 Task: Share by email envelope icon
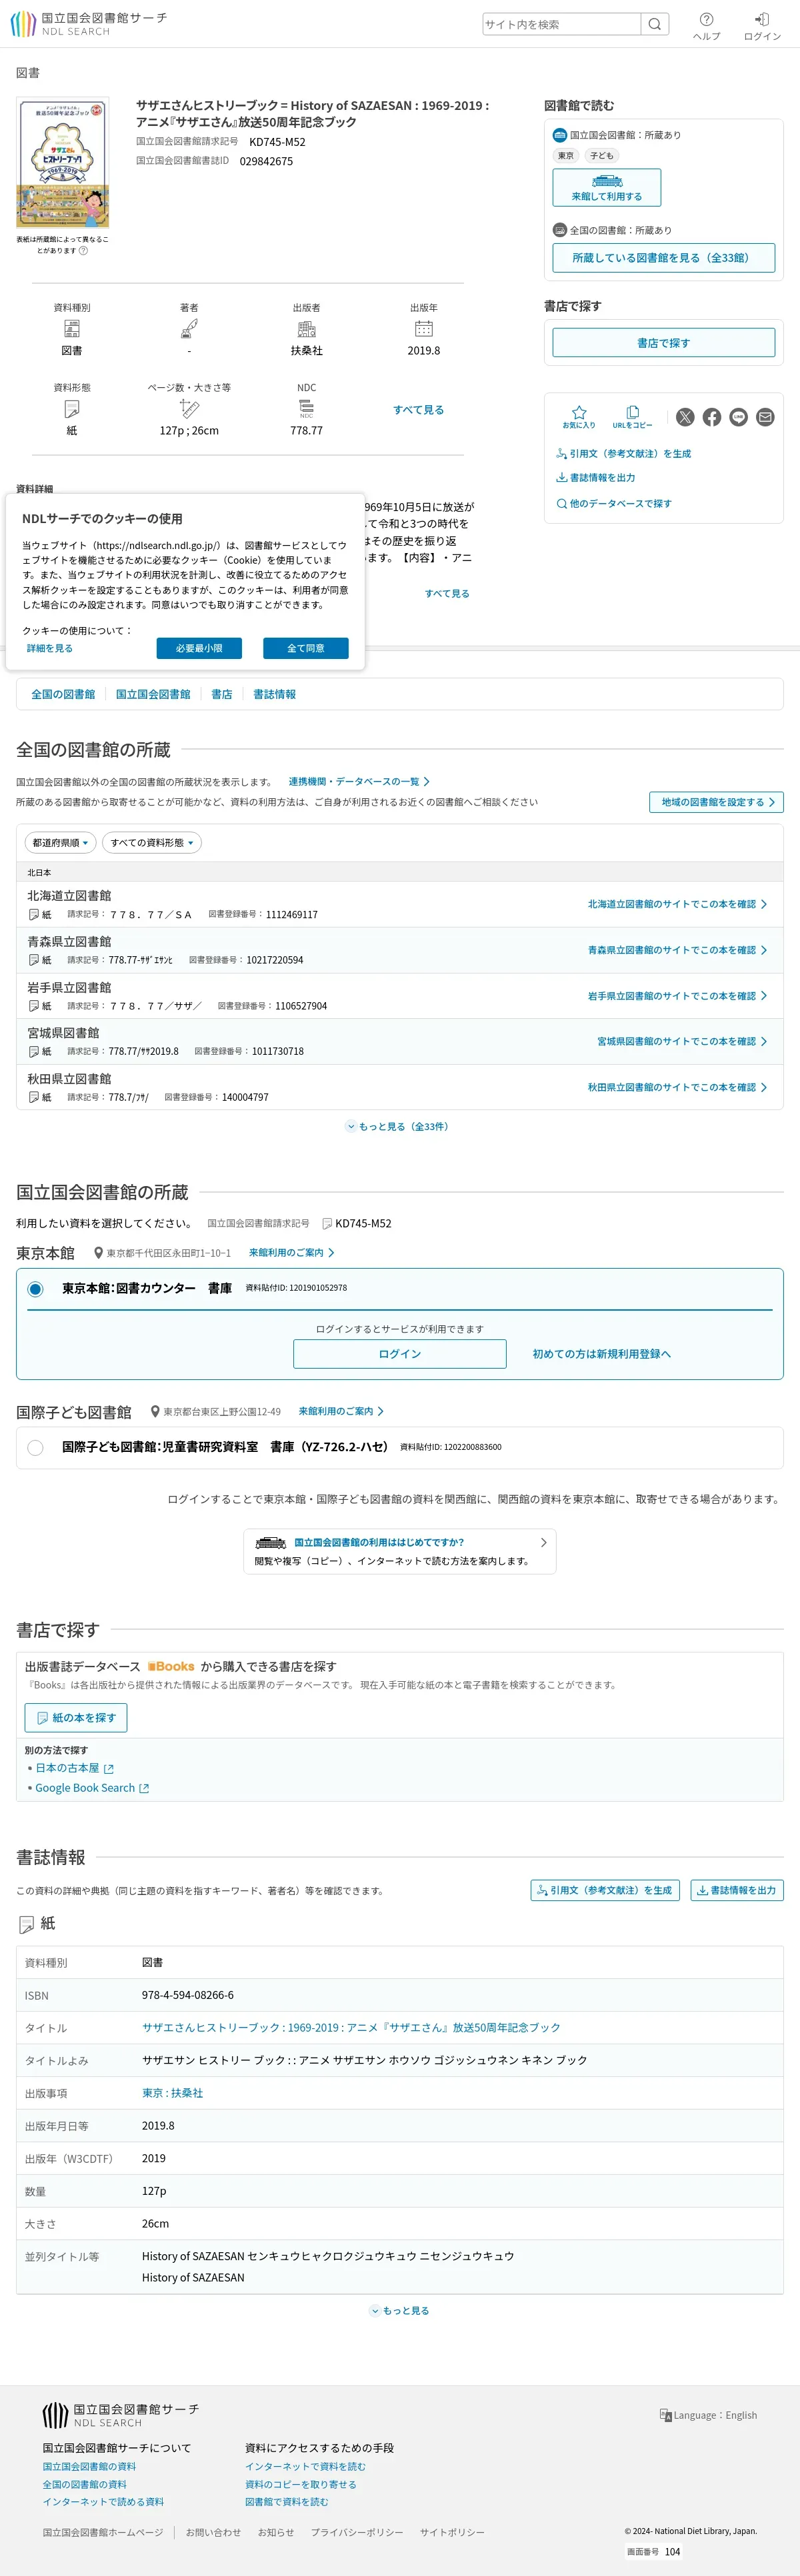point(765,417)
